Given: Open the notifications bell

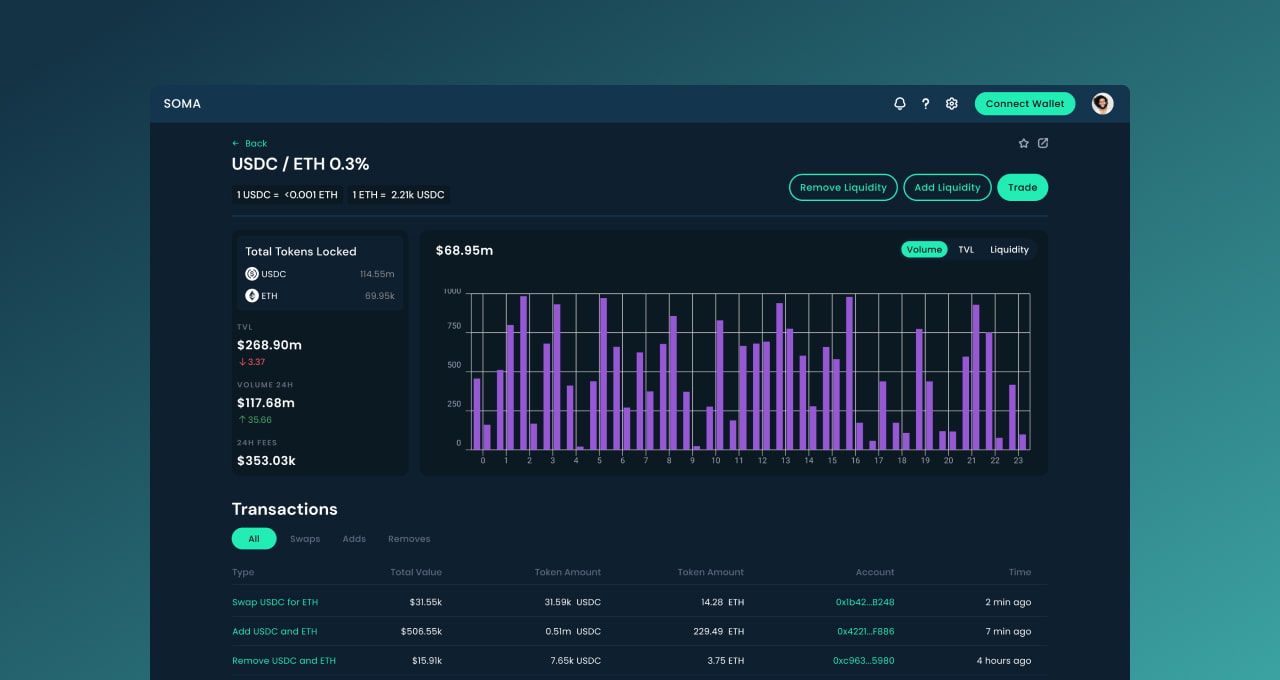Looking at the screenshot, I should (x=899, y=103).
